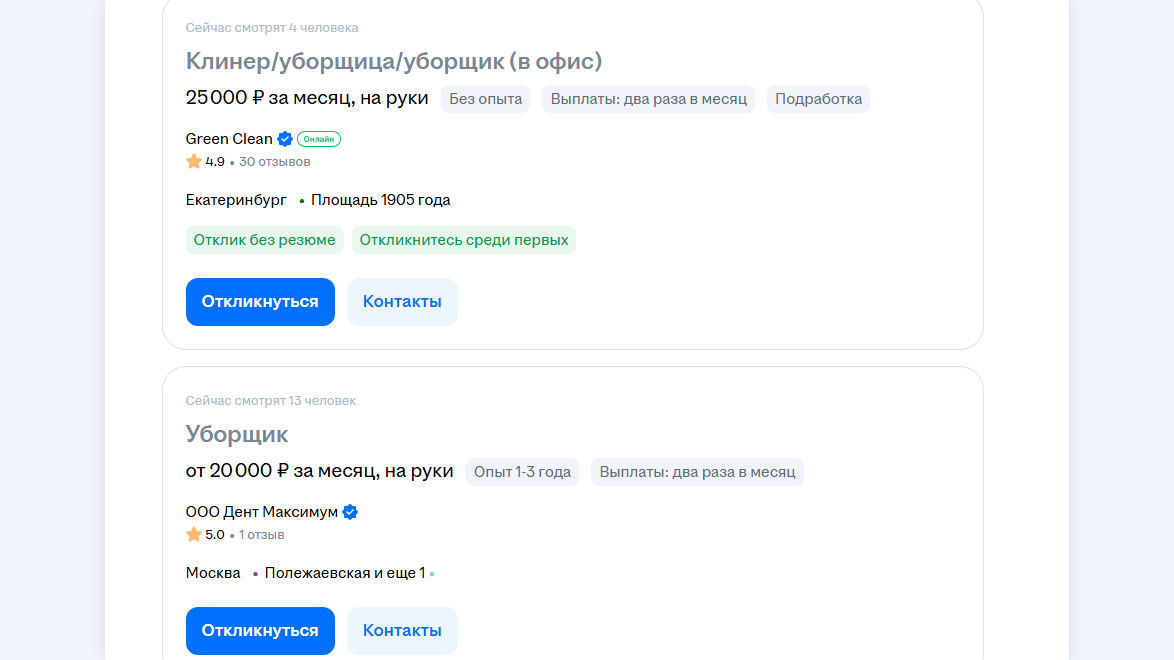Click the ООО Дент Максимум verified badge
Image resolution: width=1174 pixels, height=660 pixels.
pyautogui.click(x=350, y=512)
